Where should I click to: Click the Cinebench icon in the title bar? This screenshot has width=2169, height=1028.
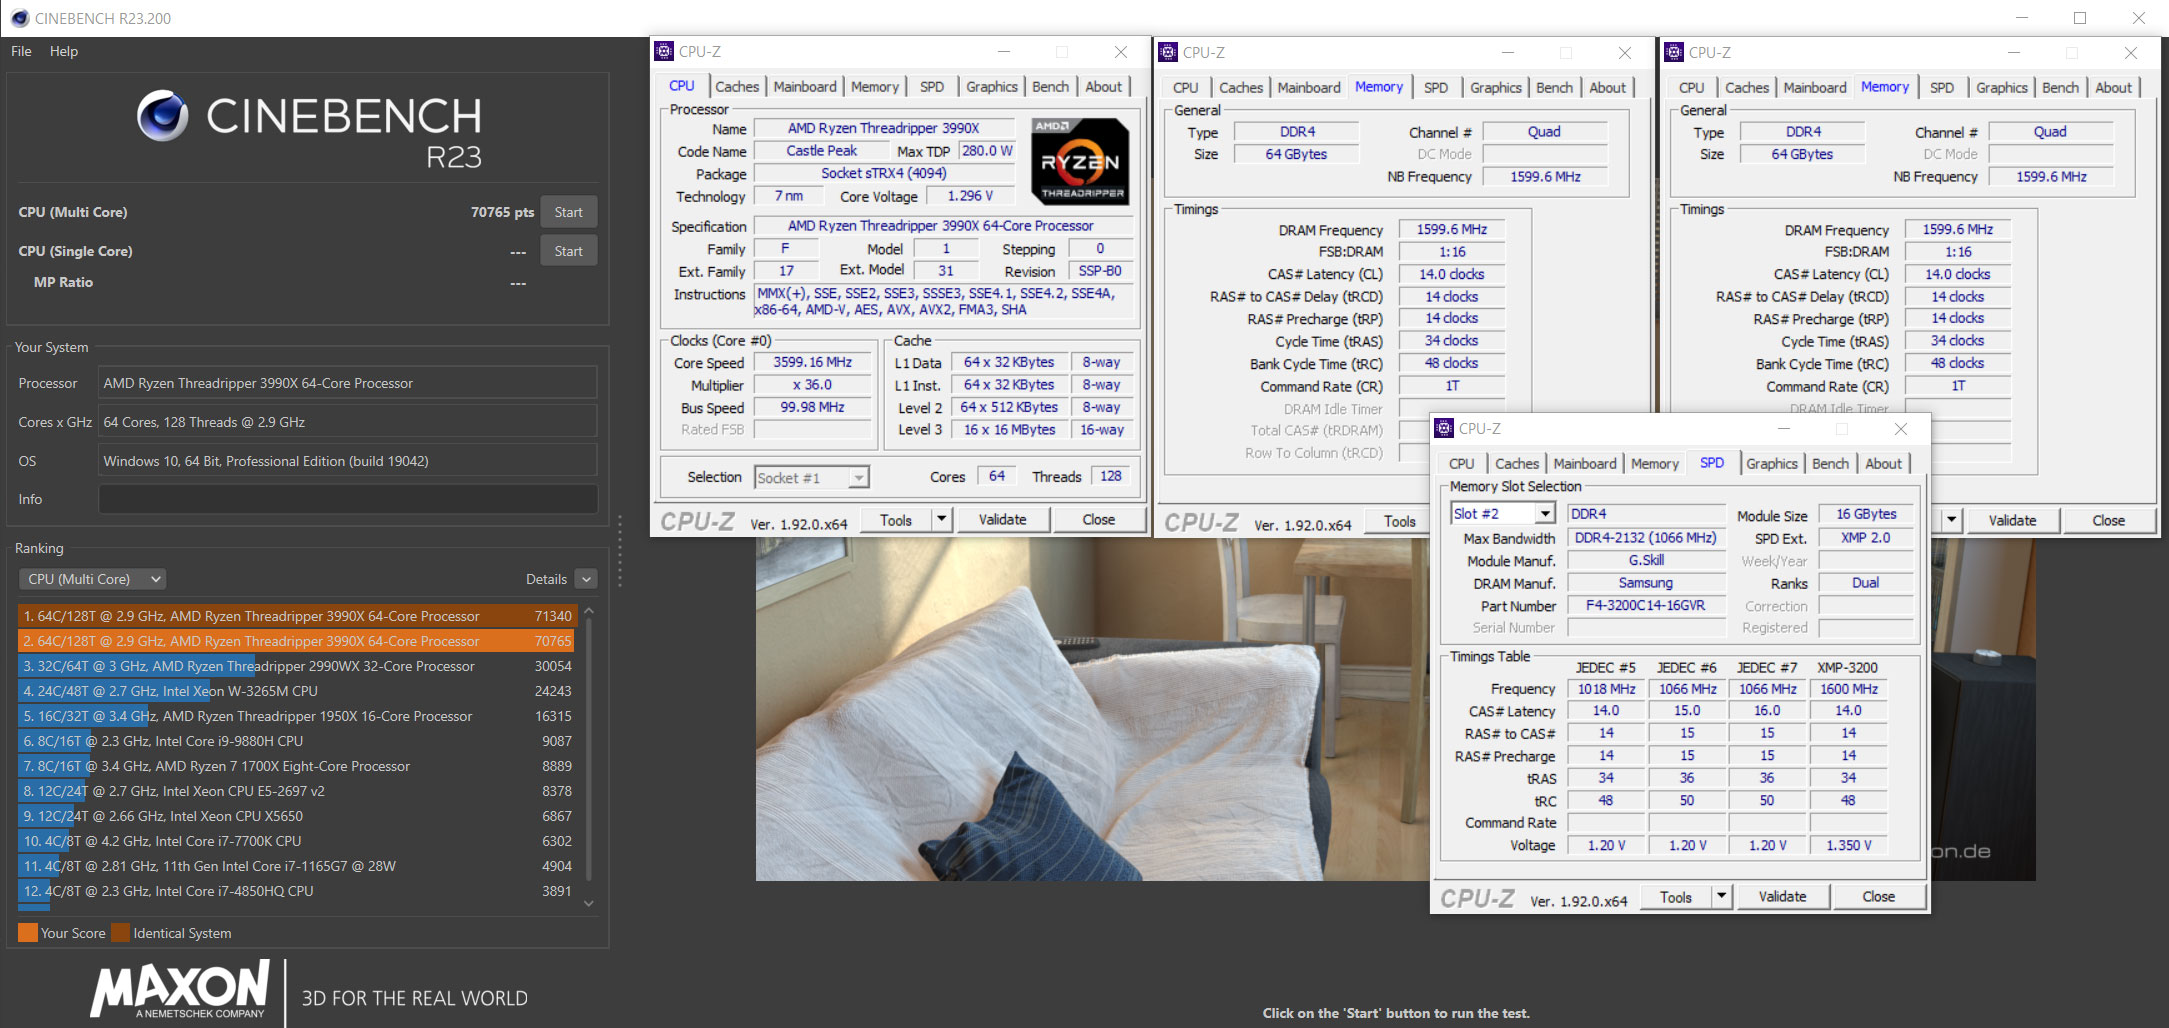tap(19, 18)
